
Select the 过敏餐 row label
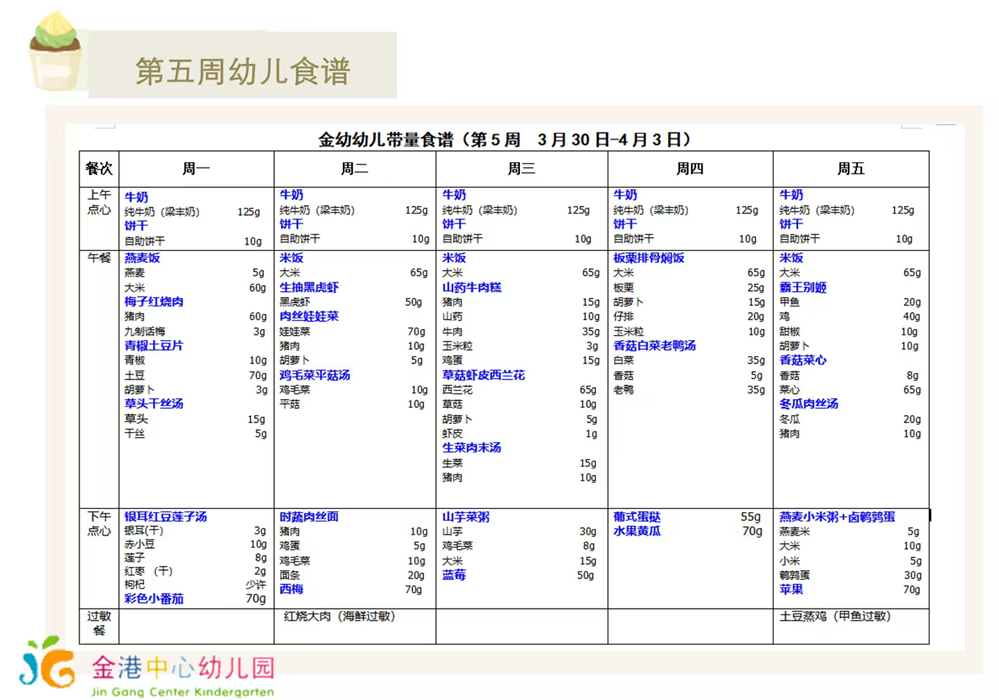click(x=100, y=624)
